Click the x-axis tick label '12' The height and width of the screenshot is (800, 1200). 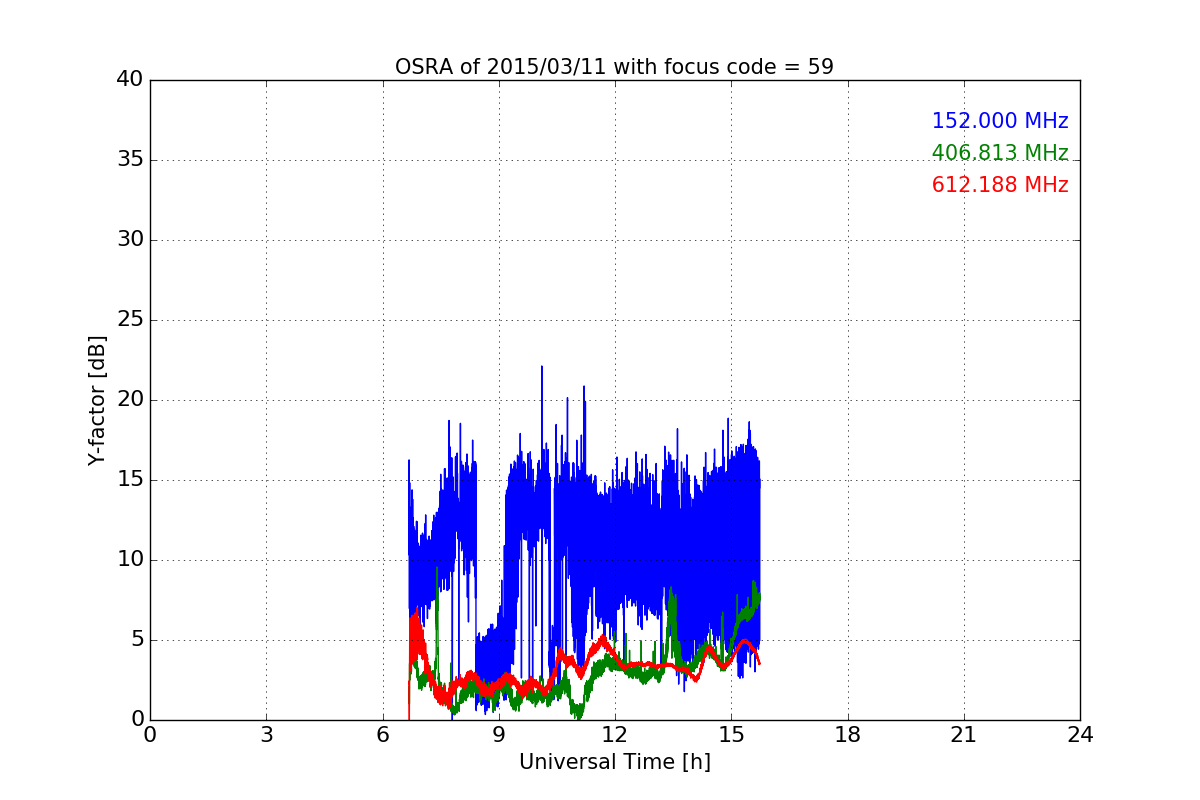click(x=615, y=735)
